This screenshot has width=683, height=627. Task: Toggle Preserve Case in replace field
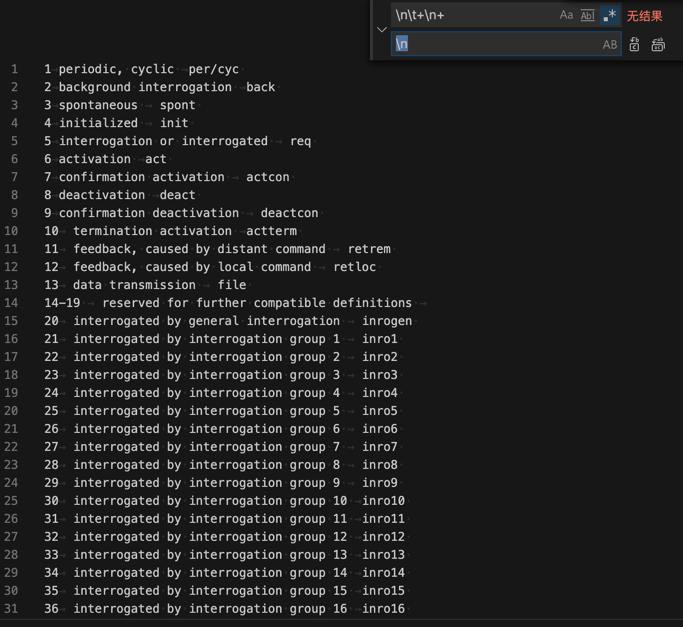609,44
